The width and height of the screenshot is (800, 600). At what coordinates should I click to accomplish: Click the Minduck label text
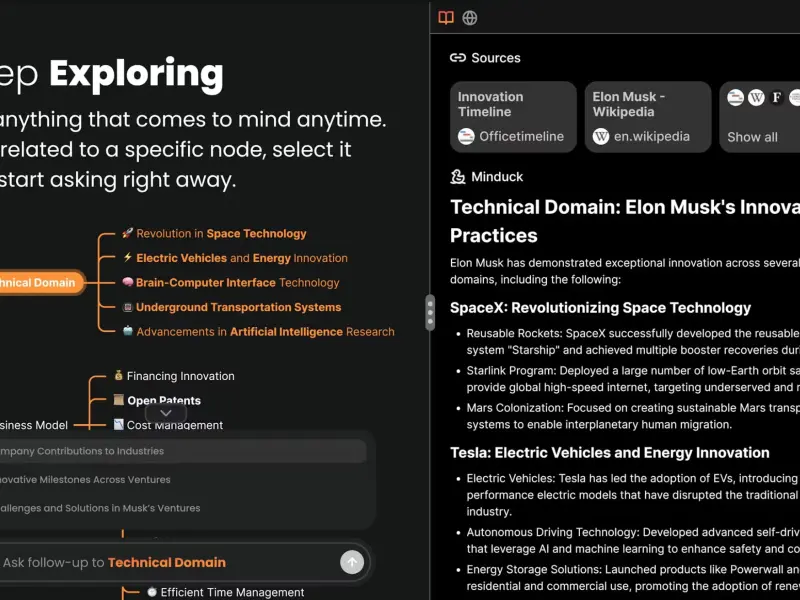[x=497, y=177]
